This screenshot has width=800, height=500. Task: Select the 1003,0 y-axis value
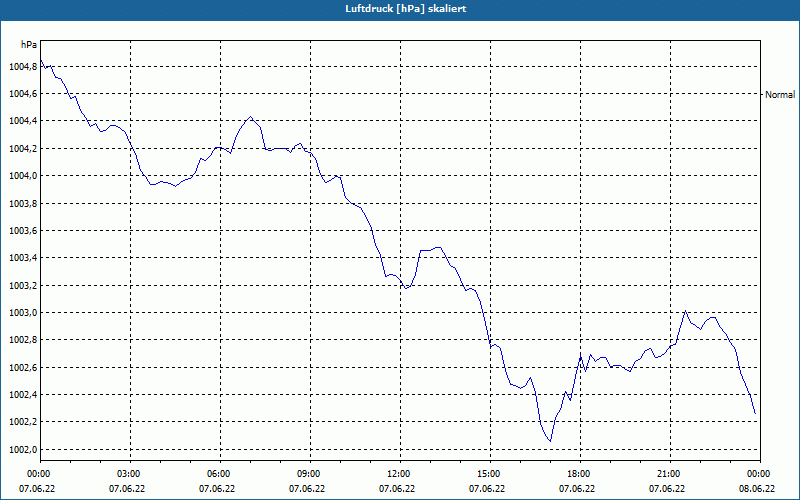pos(23,313)
